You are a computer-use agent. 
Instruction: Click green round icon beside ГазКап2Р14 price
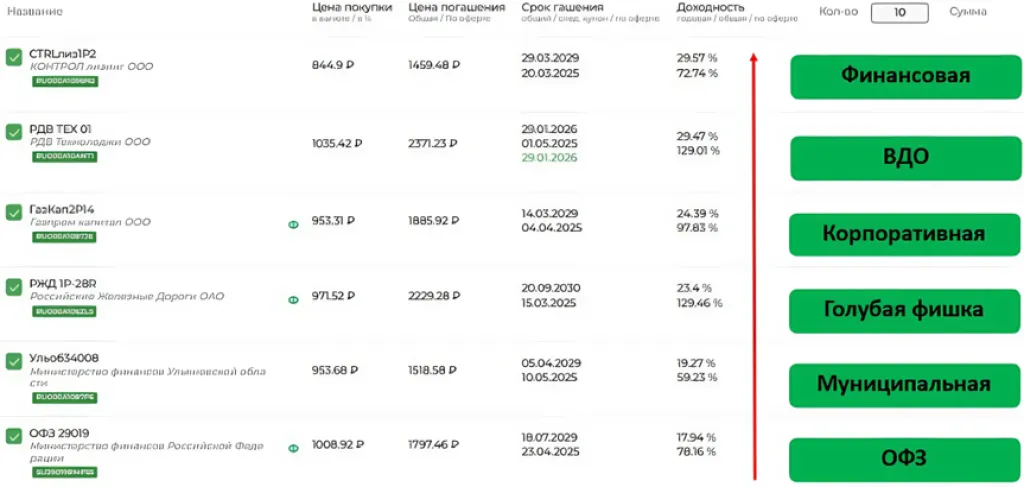[x=294, y=224]
